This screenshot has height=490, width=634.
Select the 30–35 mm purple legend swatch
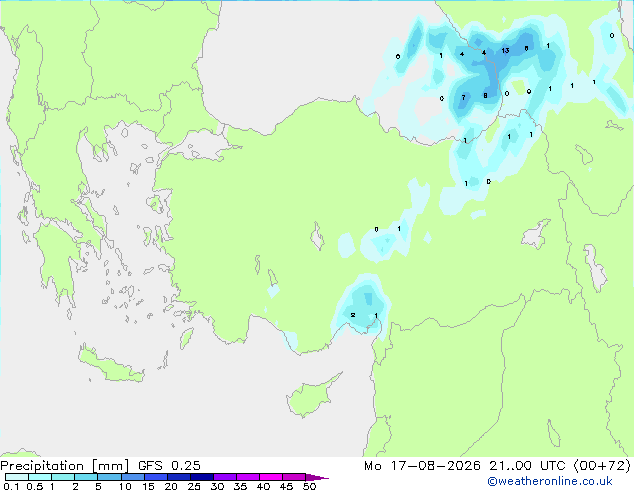pyautogui.click(x=224, y=477)
